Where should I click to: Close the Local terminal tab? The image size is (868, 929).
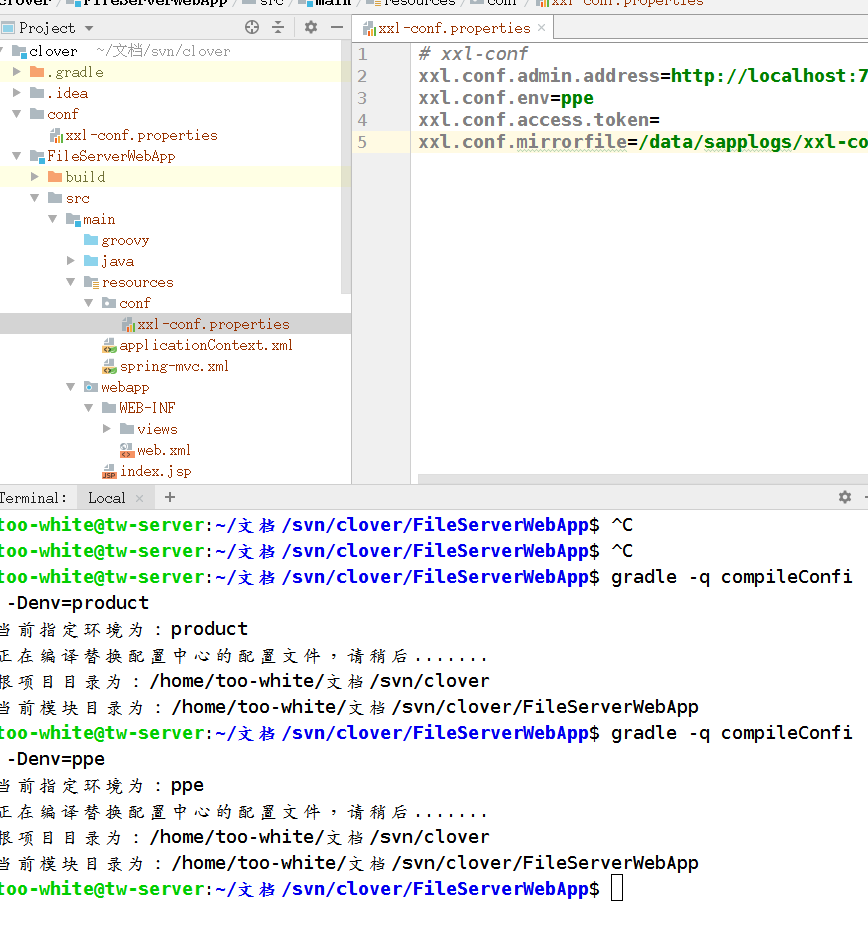[x=139, y=498]
